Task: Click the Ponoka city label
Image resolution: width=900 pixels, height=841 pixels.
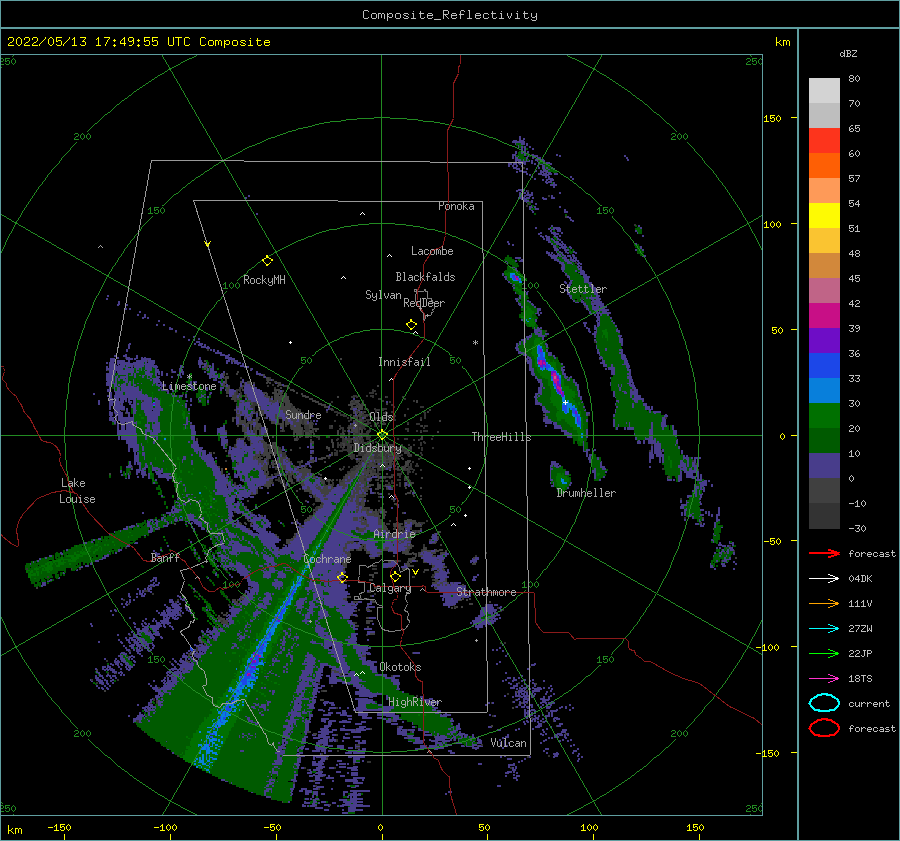Action: click(x=456, y=206)
